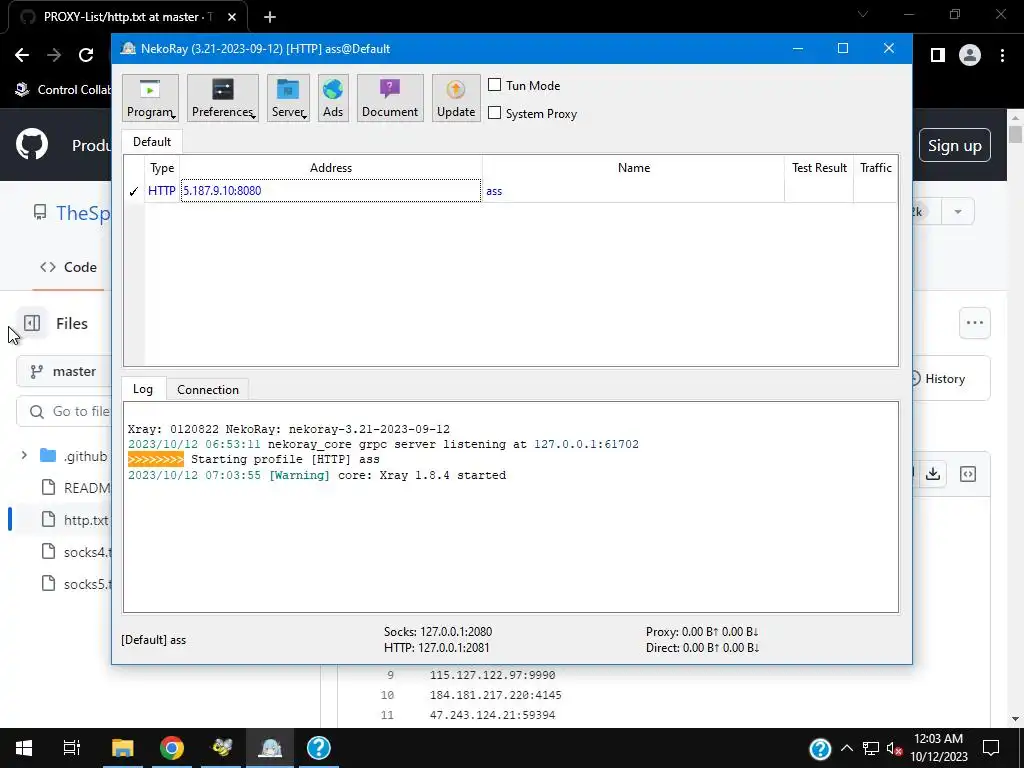Viewport: 1024px width, 768px height.
Task: Click the checkmark on the HTTP profile row
Action: click(x=134, y=191)
